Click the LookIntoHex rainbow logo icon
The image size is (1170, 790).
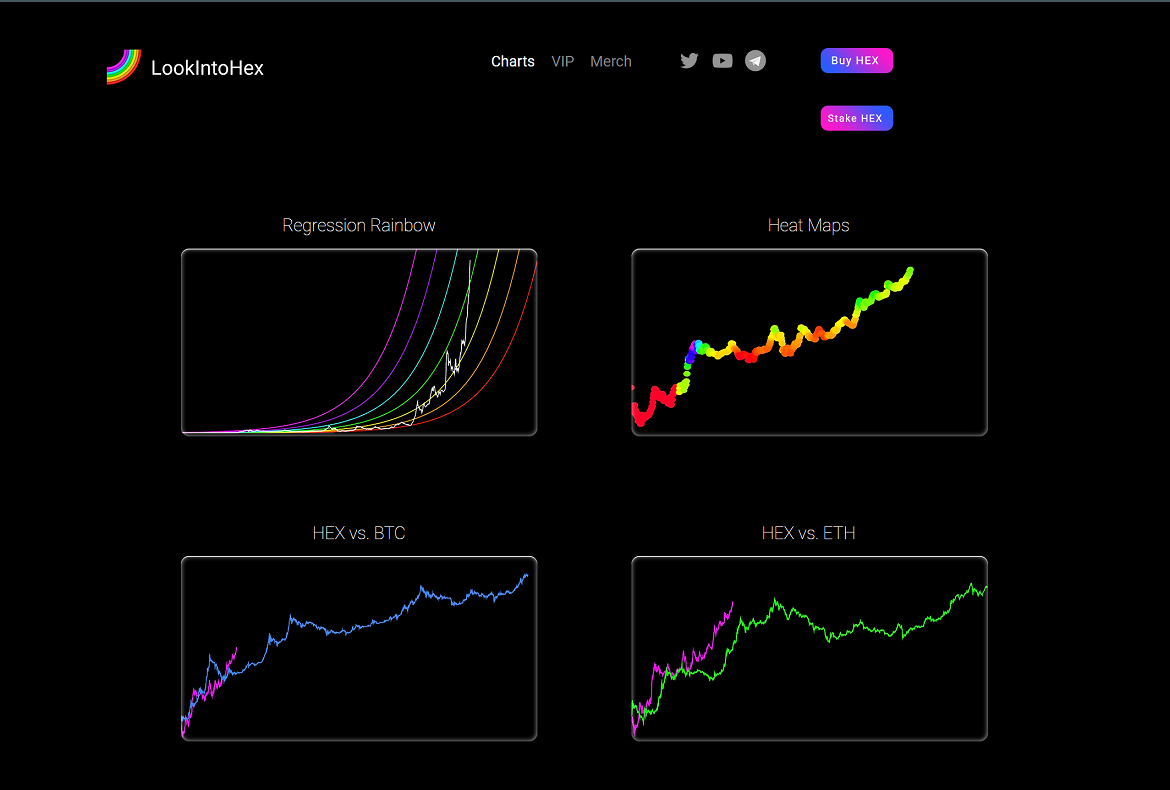pyautogui.click(x=124, y=67)
